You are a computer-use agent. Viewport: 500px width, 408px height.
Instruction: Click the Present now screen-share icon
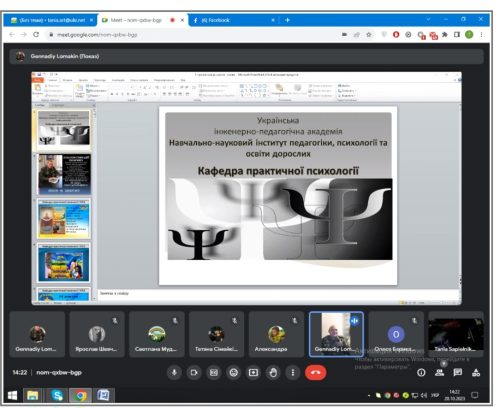click(253, 372)
